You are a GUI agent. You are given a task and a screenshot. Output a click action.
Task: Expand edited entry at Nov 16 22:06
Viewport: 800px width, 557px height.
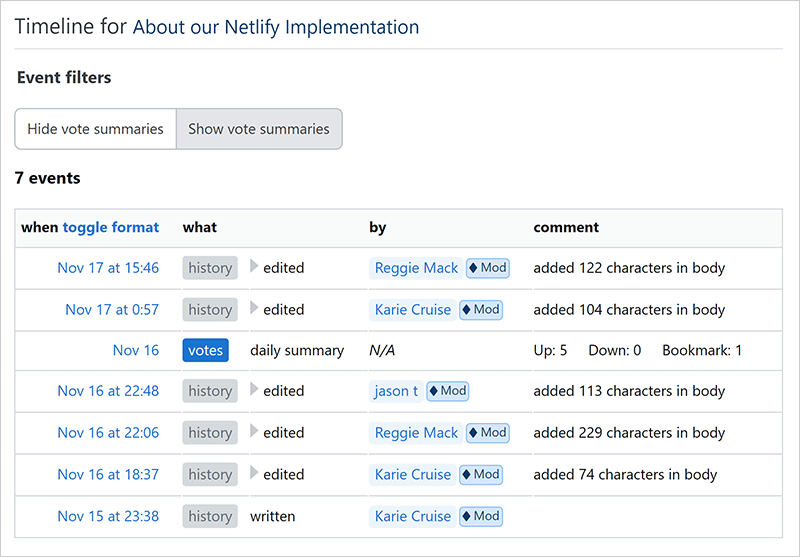tap(254, 432)
